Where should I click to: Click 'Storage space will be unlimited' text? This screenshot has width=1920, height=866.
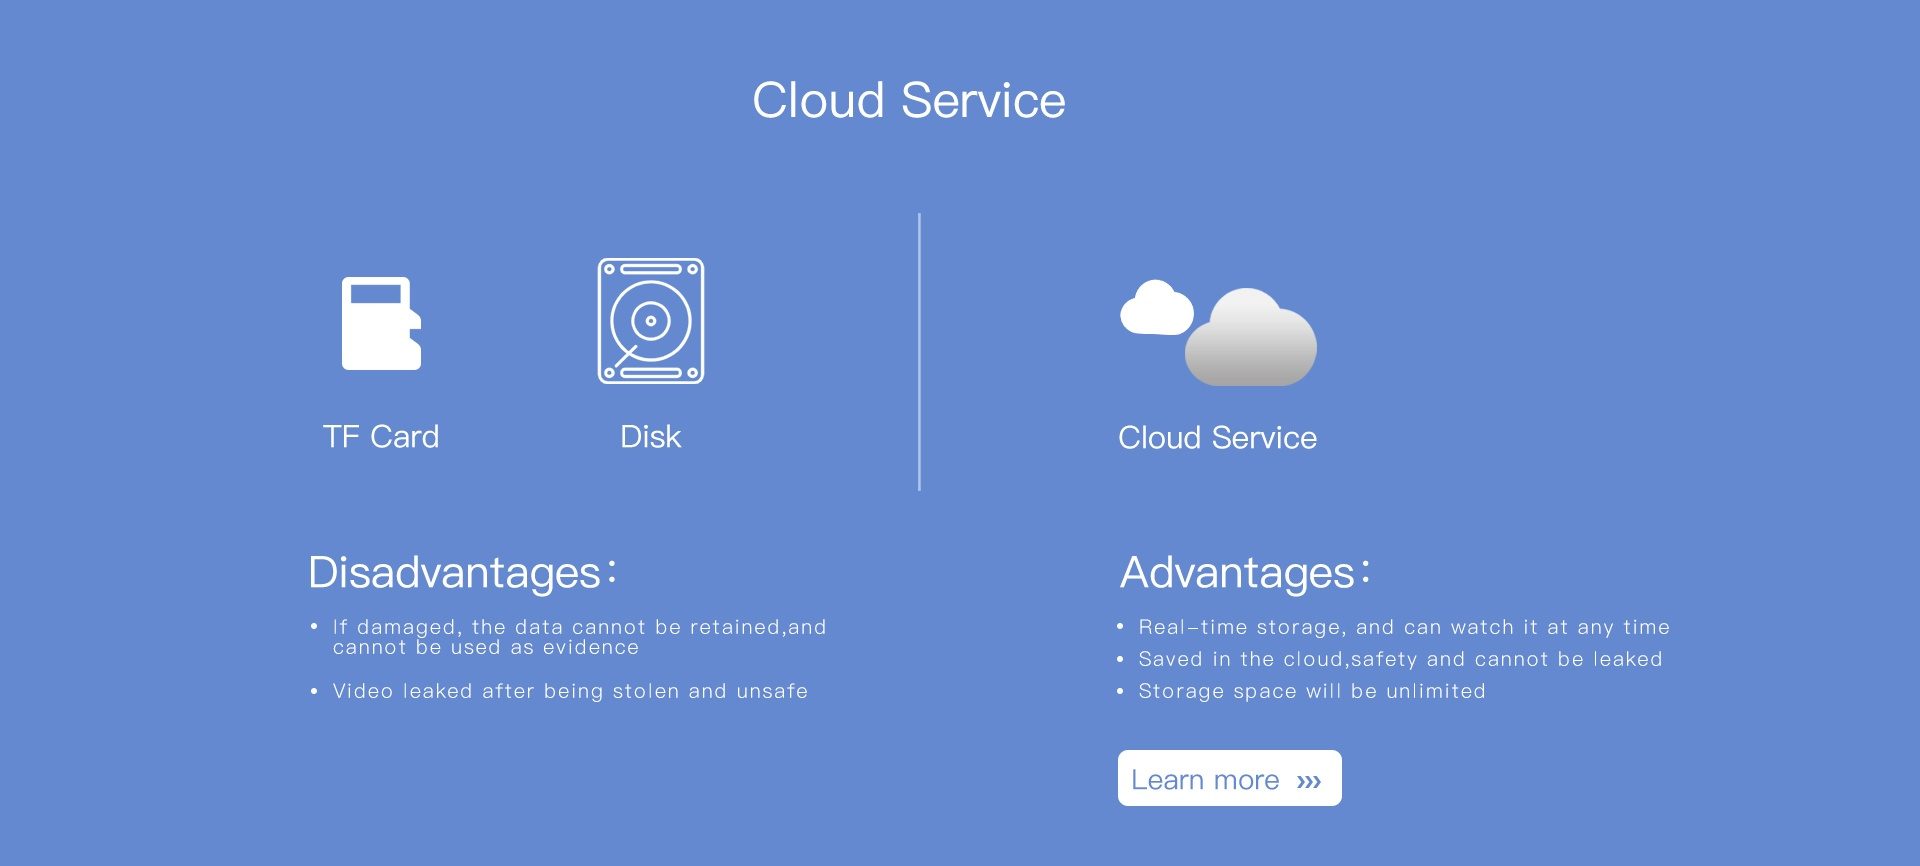1312,691
